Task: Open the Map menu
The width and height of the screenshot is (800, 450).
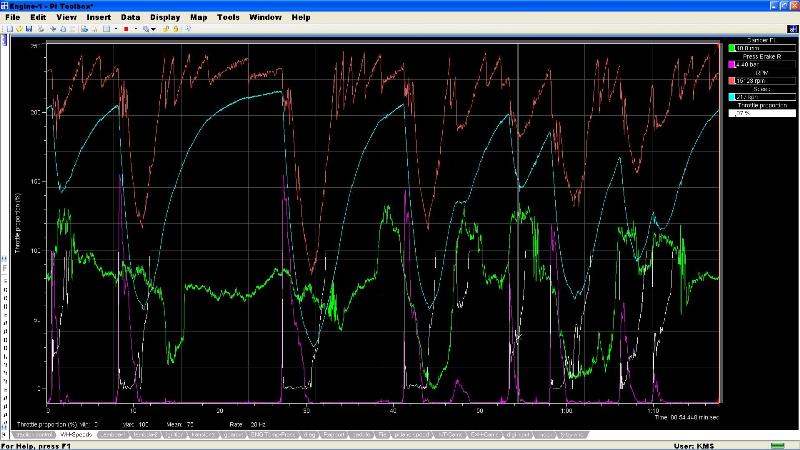Action: (198, 17)
